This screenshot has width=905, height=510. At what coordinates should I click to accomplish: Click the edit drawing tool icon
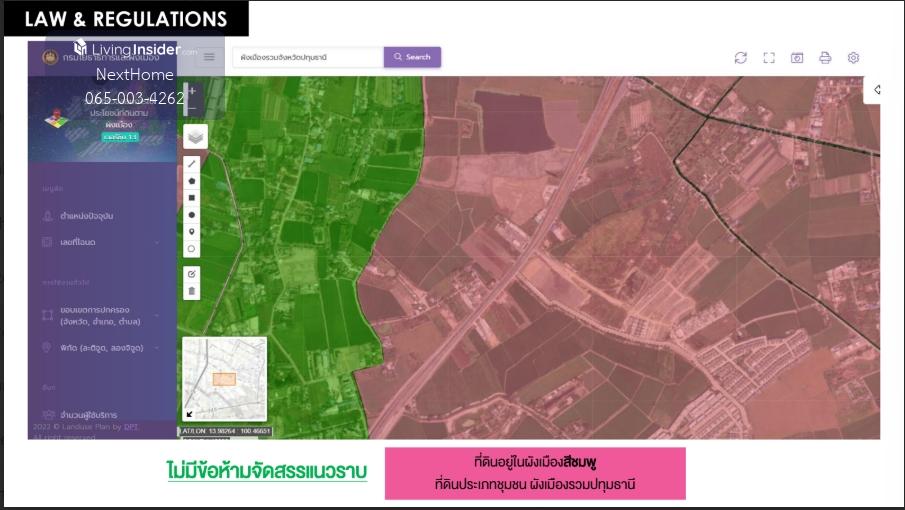point(192,273)
